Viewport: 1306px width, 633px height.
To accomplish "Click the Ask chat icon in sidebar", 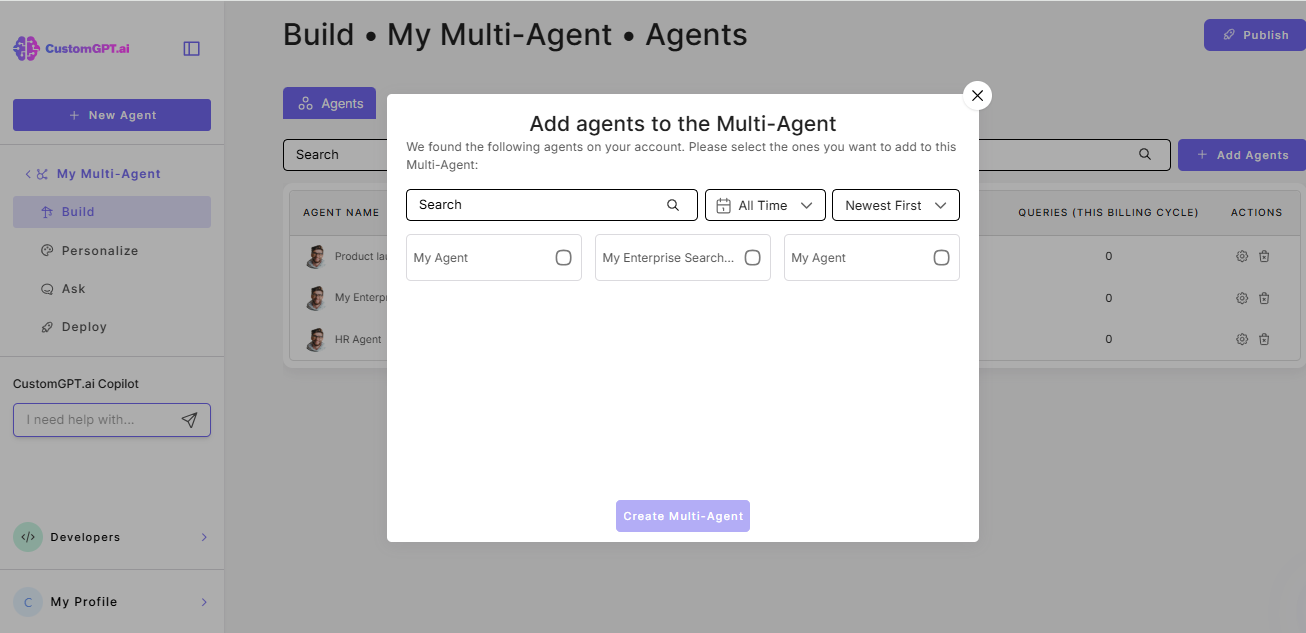I will point(47,288).
